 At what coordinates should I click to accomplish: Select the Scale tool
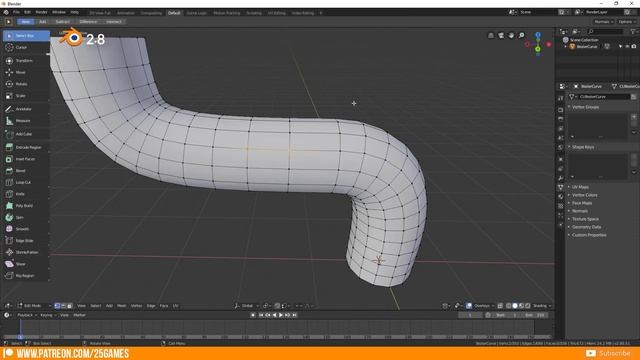pos(26,96)
